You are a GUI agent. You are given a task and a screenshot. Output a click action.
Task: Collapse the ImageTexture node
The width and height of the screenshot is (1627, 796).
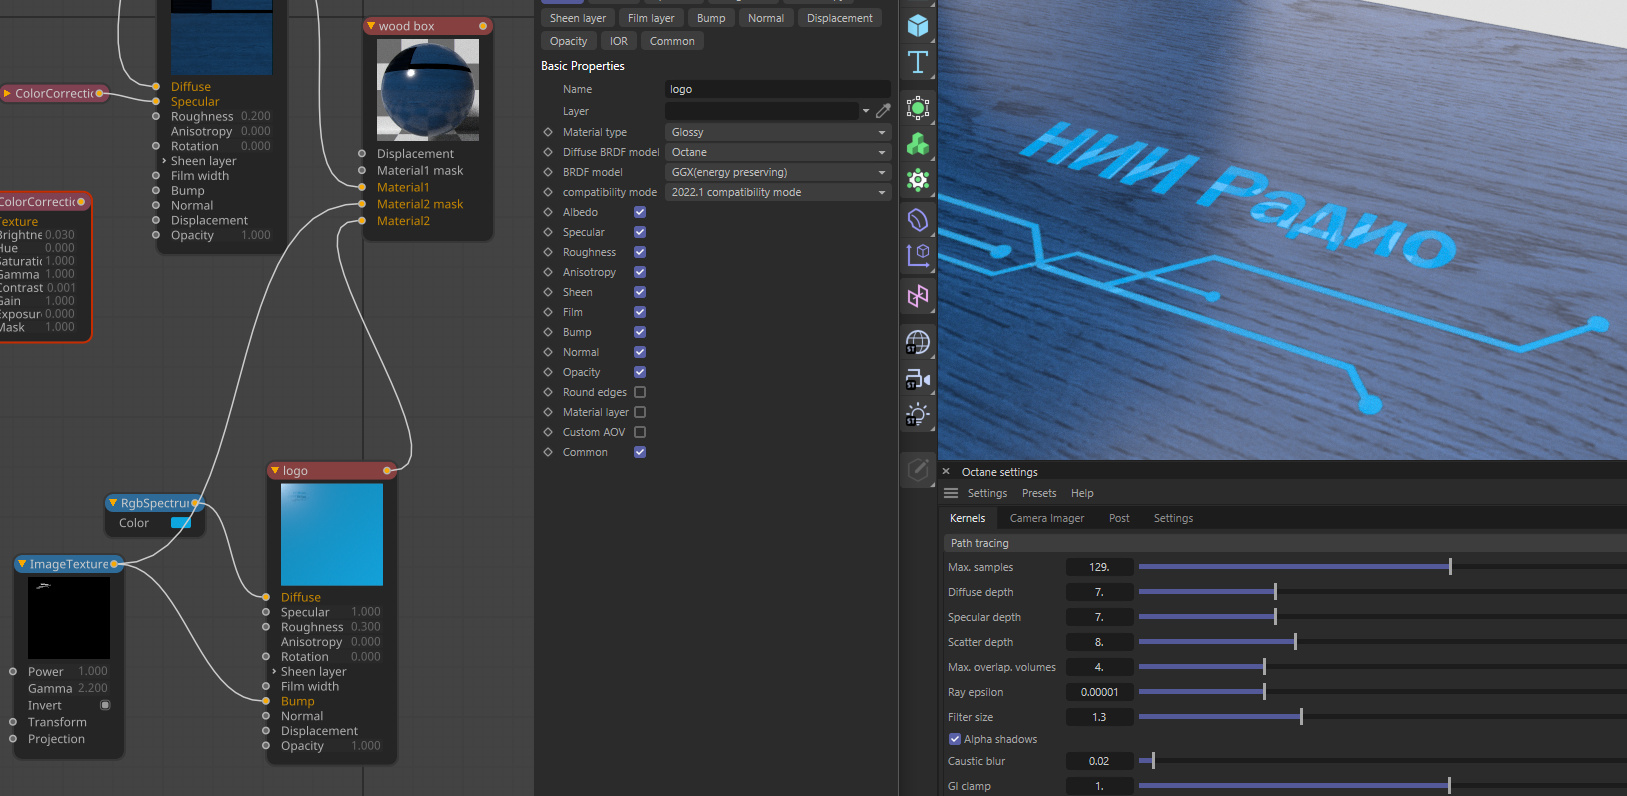click(x=22, y=564)
